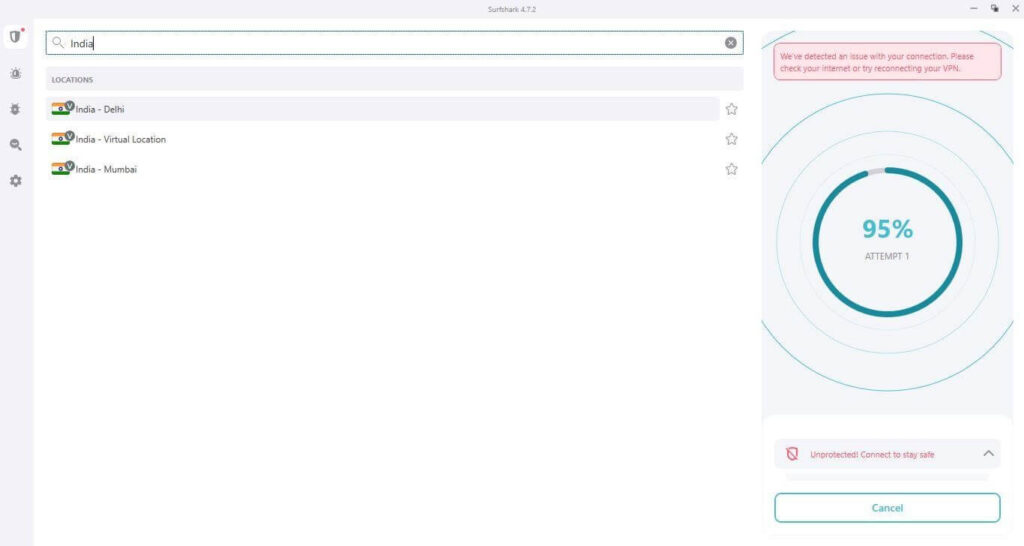Open Settings via the gear icon
Screen dimensions: 1024x546
(15, 181)
